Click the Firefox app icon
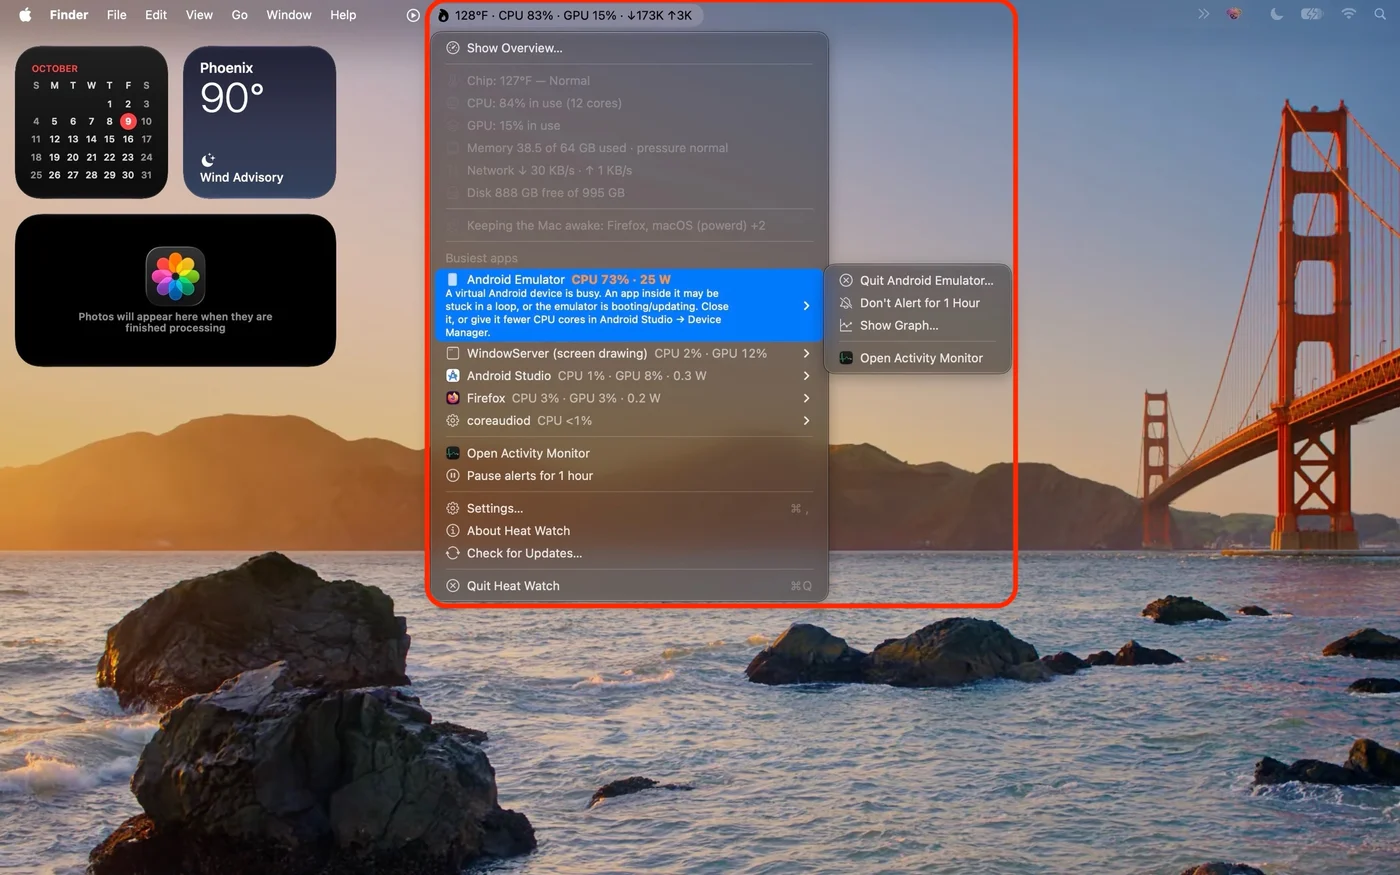 click(452, 398)
